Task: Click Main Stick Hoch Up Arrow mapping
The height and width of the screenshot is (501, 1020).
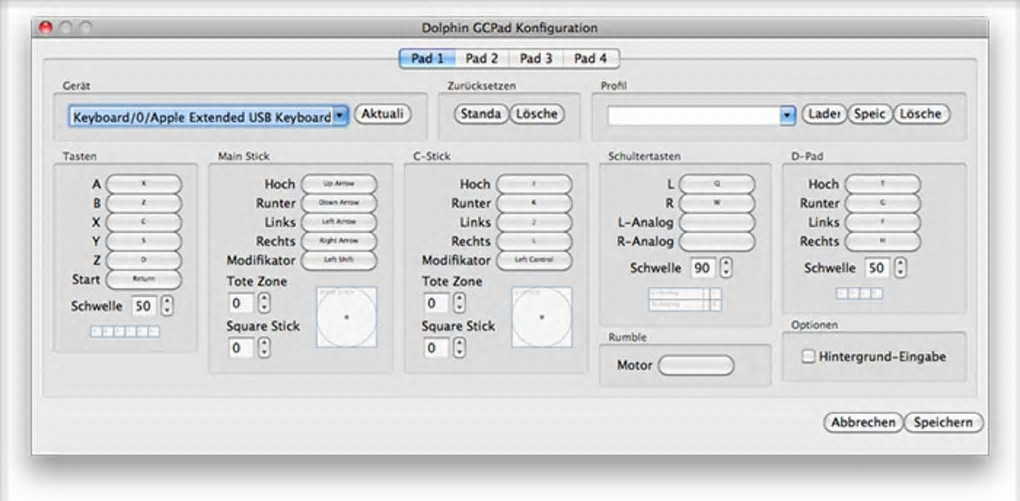Action: [338, 184]
